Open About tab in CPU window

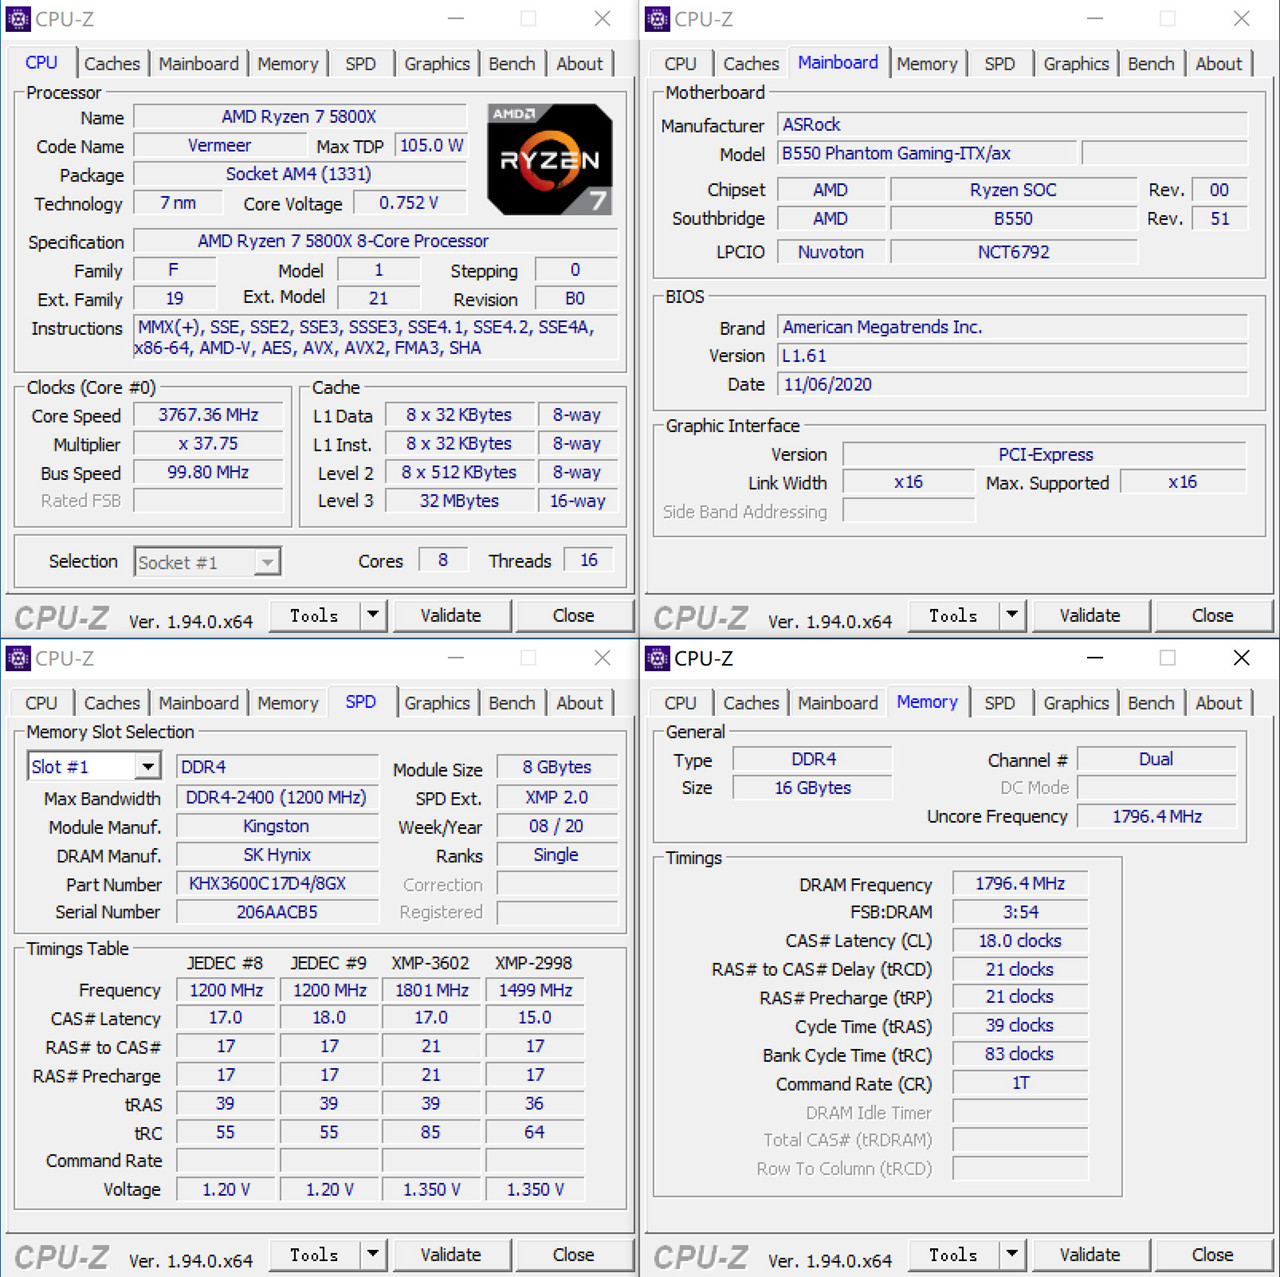pyautogui.click(x=580, y=63)
